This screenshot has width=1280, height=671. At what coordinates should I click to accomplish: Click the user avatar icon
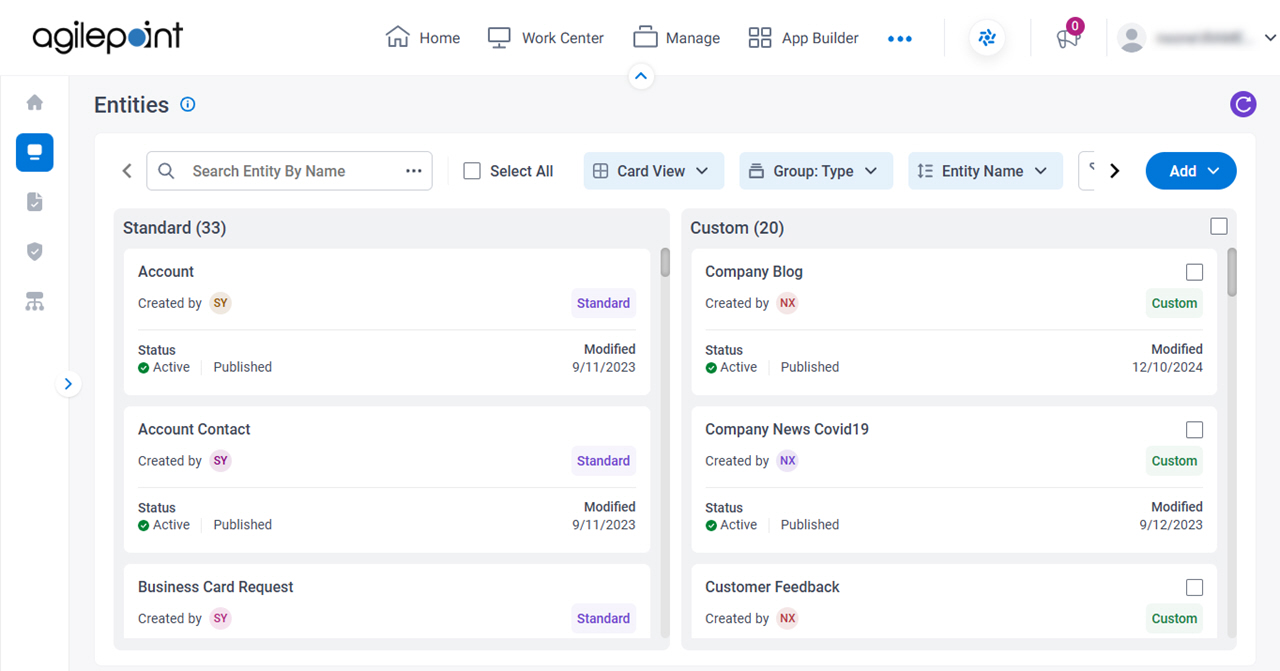(x=1132, y=38)
